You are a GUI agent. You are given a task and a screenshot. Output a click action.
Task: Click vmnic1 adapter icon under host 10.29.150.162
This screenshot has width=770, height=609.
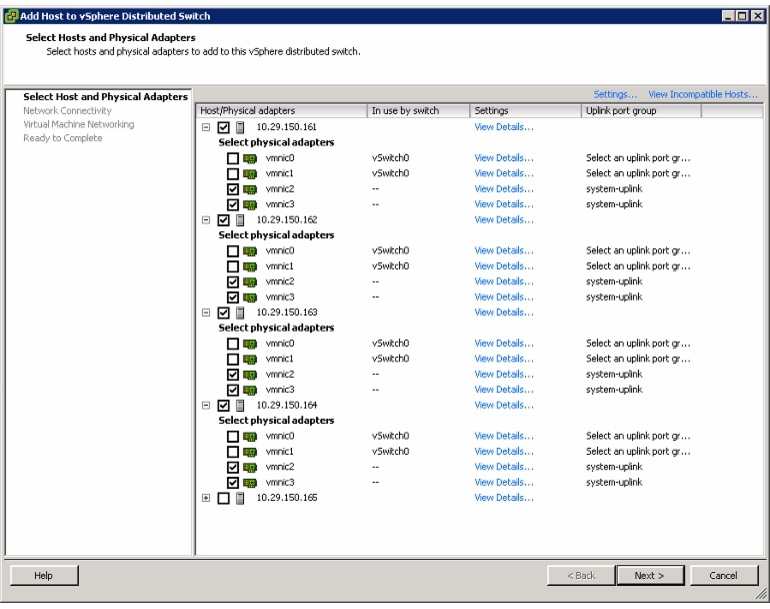click(x=250, y=267)
